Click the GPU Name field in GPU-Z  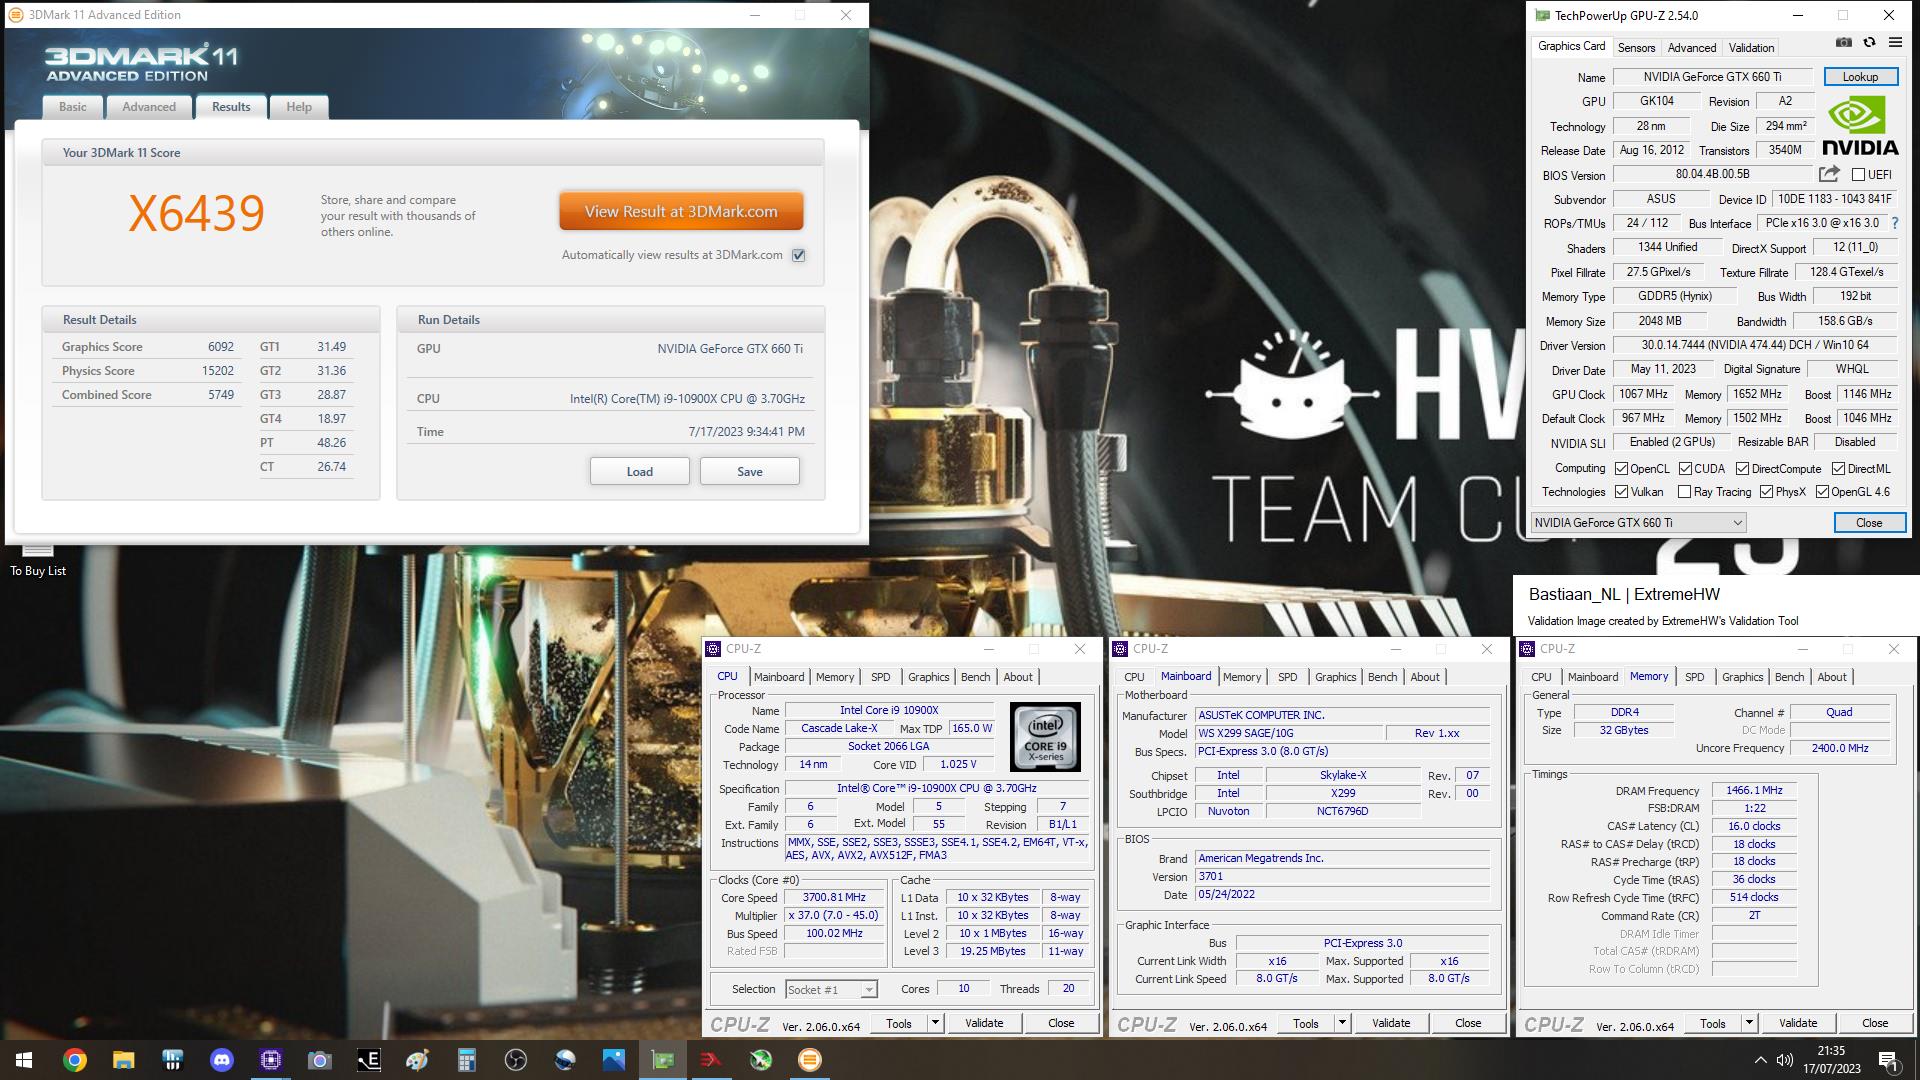click(1712, 77)
